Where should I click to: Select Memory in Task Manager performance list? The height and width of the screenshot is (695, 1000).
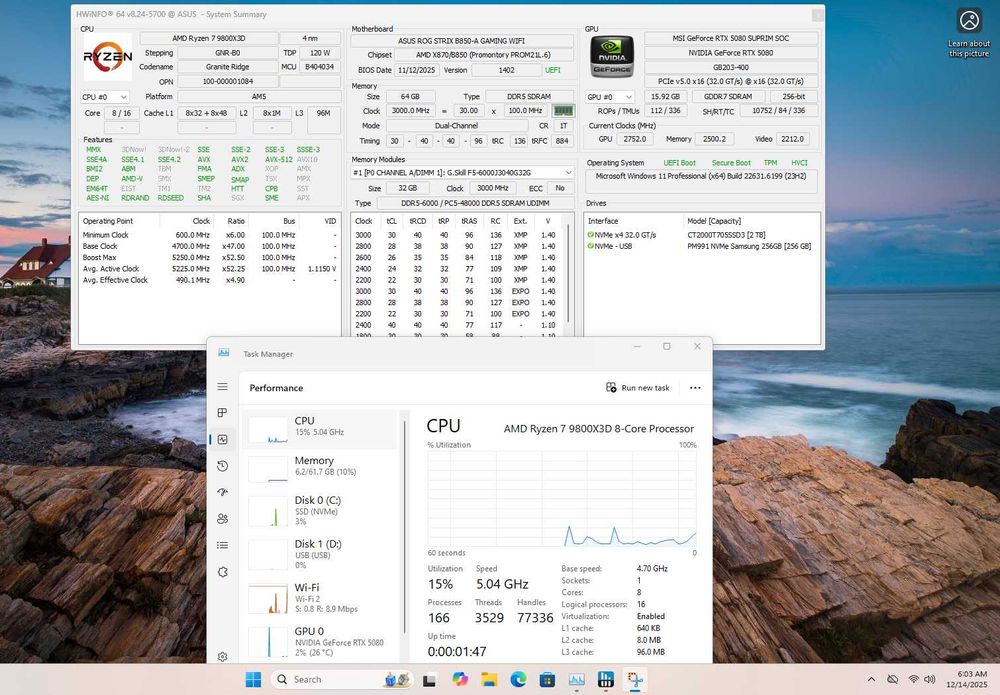point(320,469)
